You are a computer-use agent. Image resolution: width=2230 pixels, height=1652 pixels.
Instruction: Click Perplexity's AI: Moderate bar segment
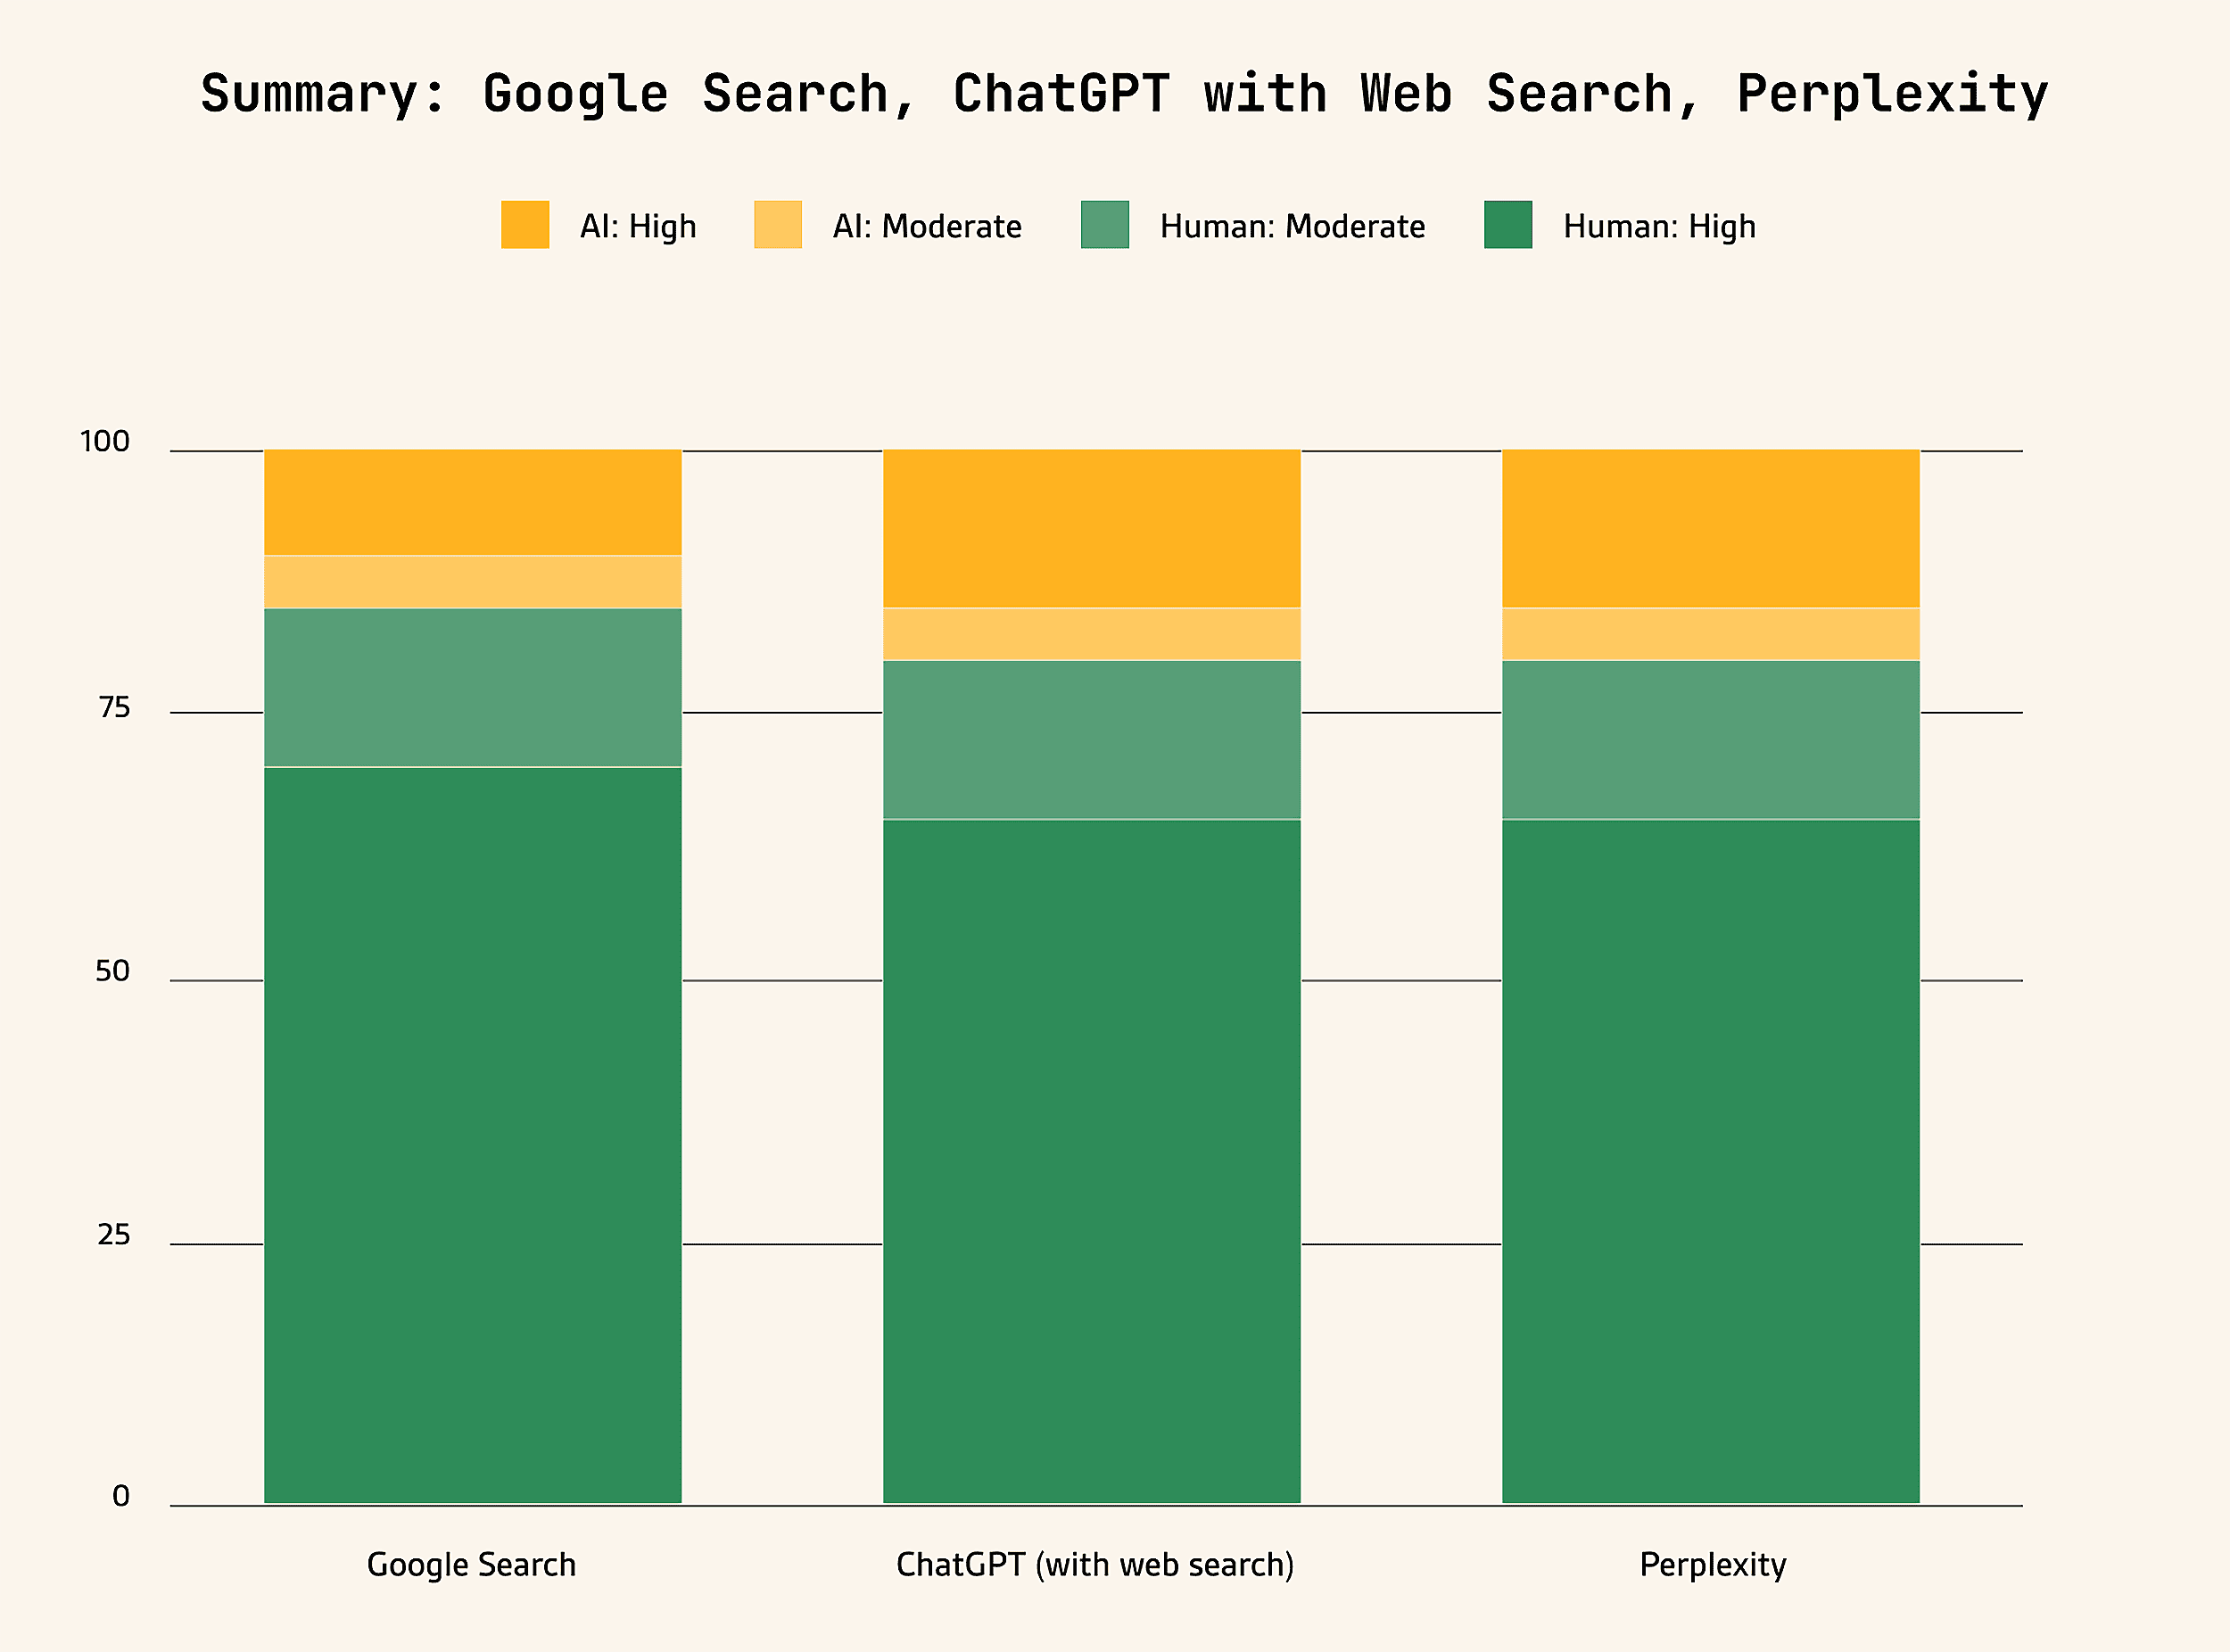click(1711, 634)
